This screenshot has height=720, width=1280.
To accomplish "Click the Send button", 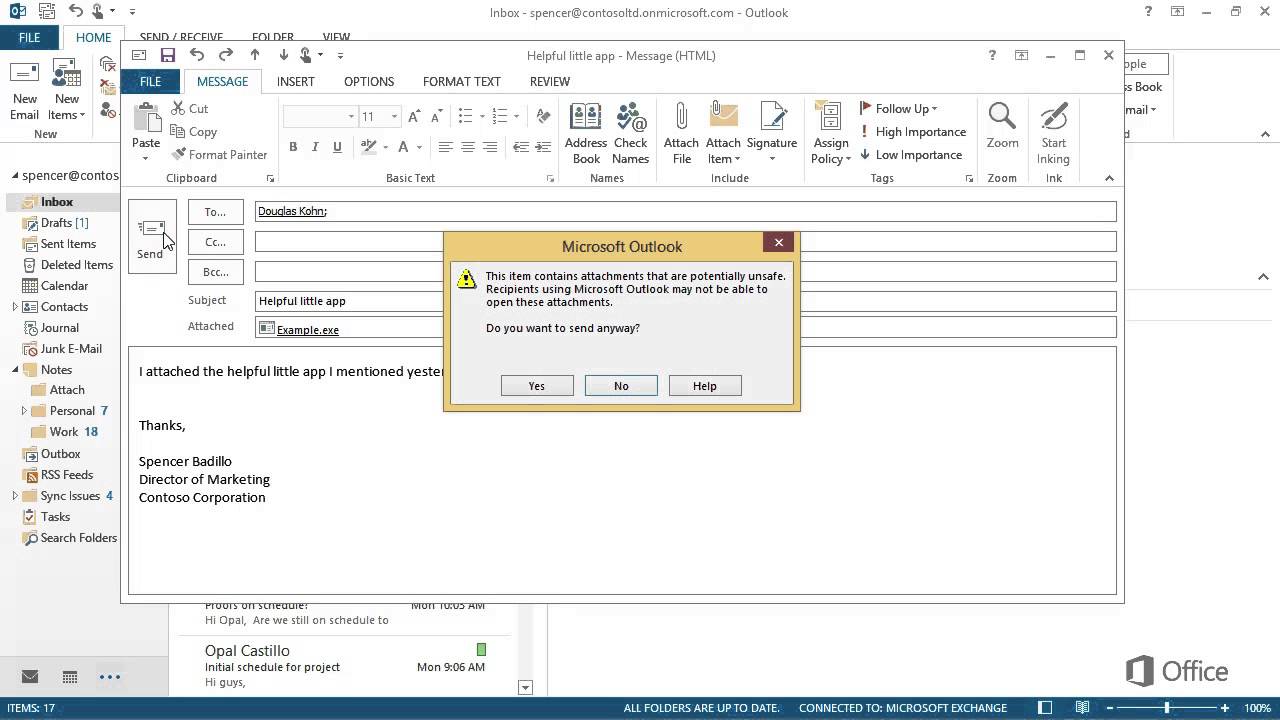I will pos(151,237).
